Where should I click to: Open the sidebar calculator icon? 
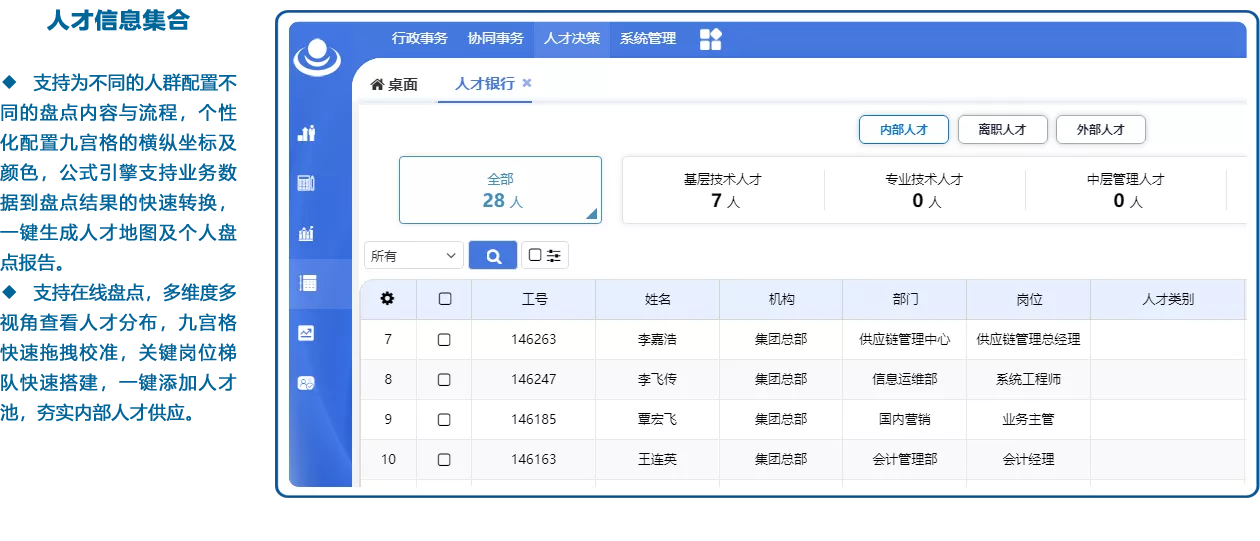click(x=307, y=183)
